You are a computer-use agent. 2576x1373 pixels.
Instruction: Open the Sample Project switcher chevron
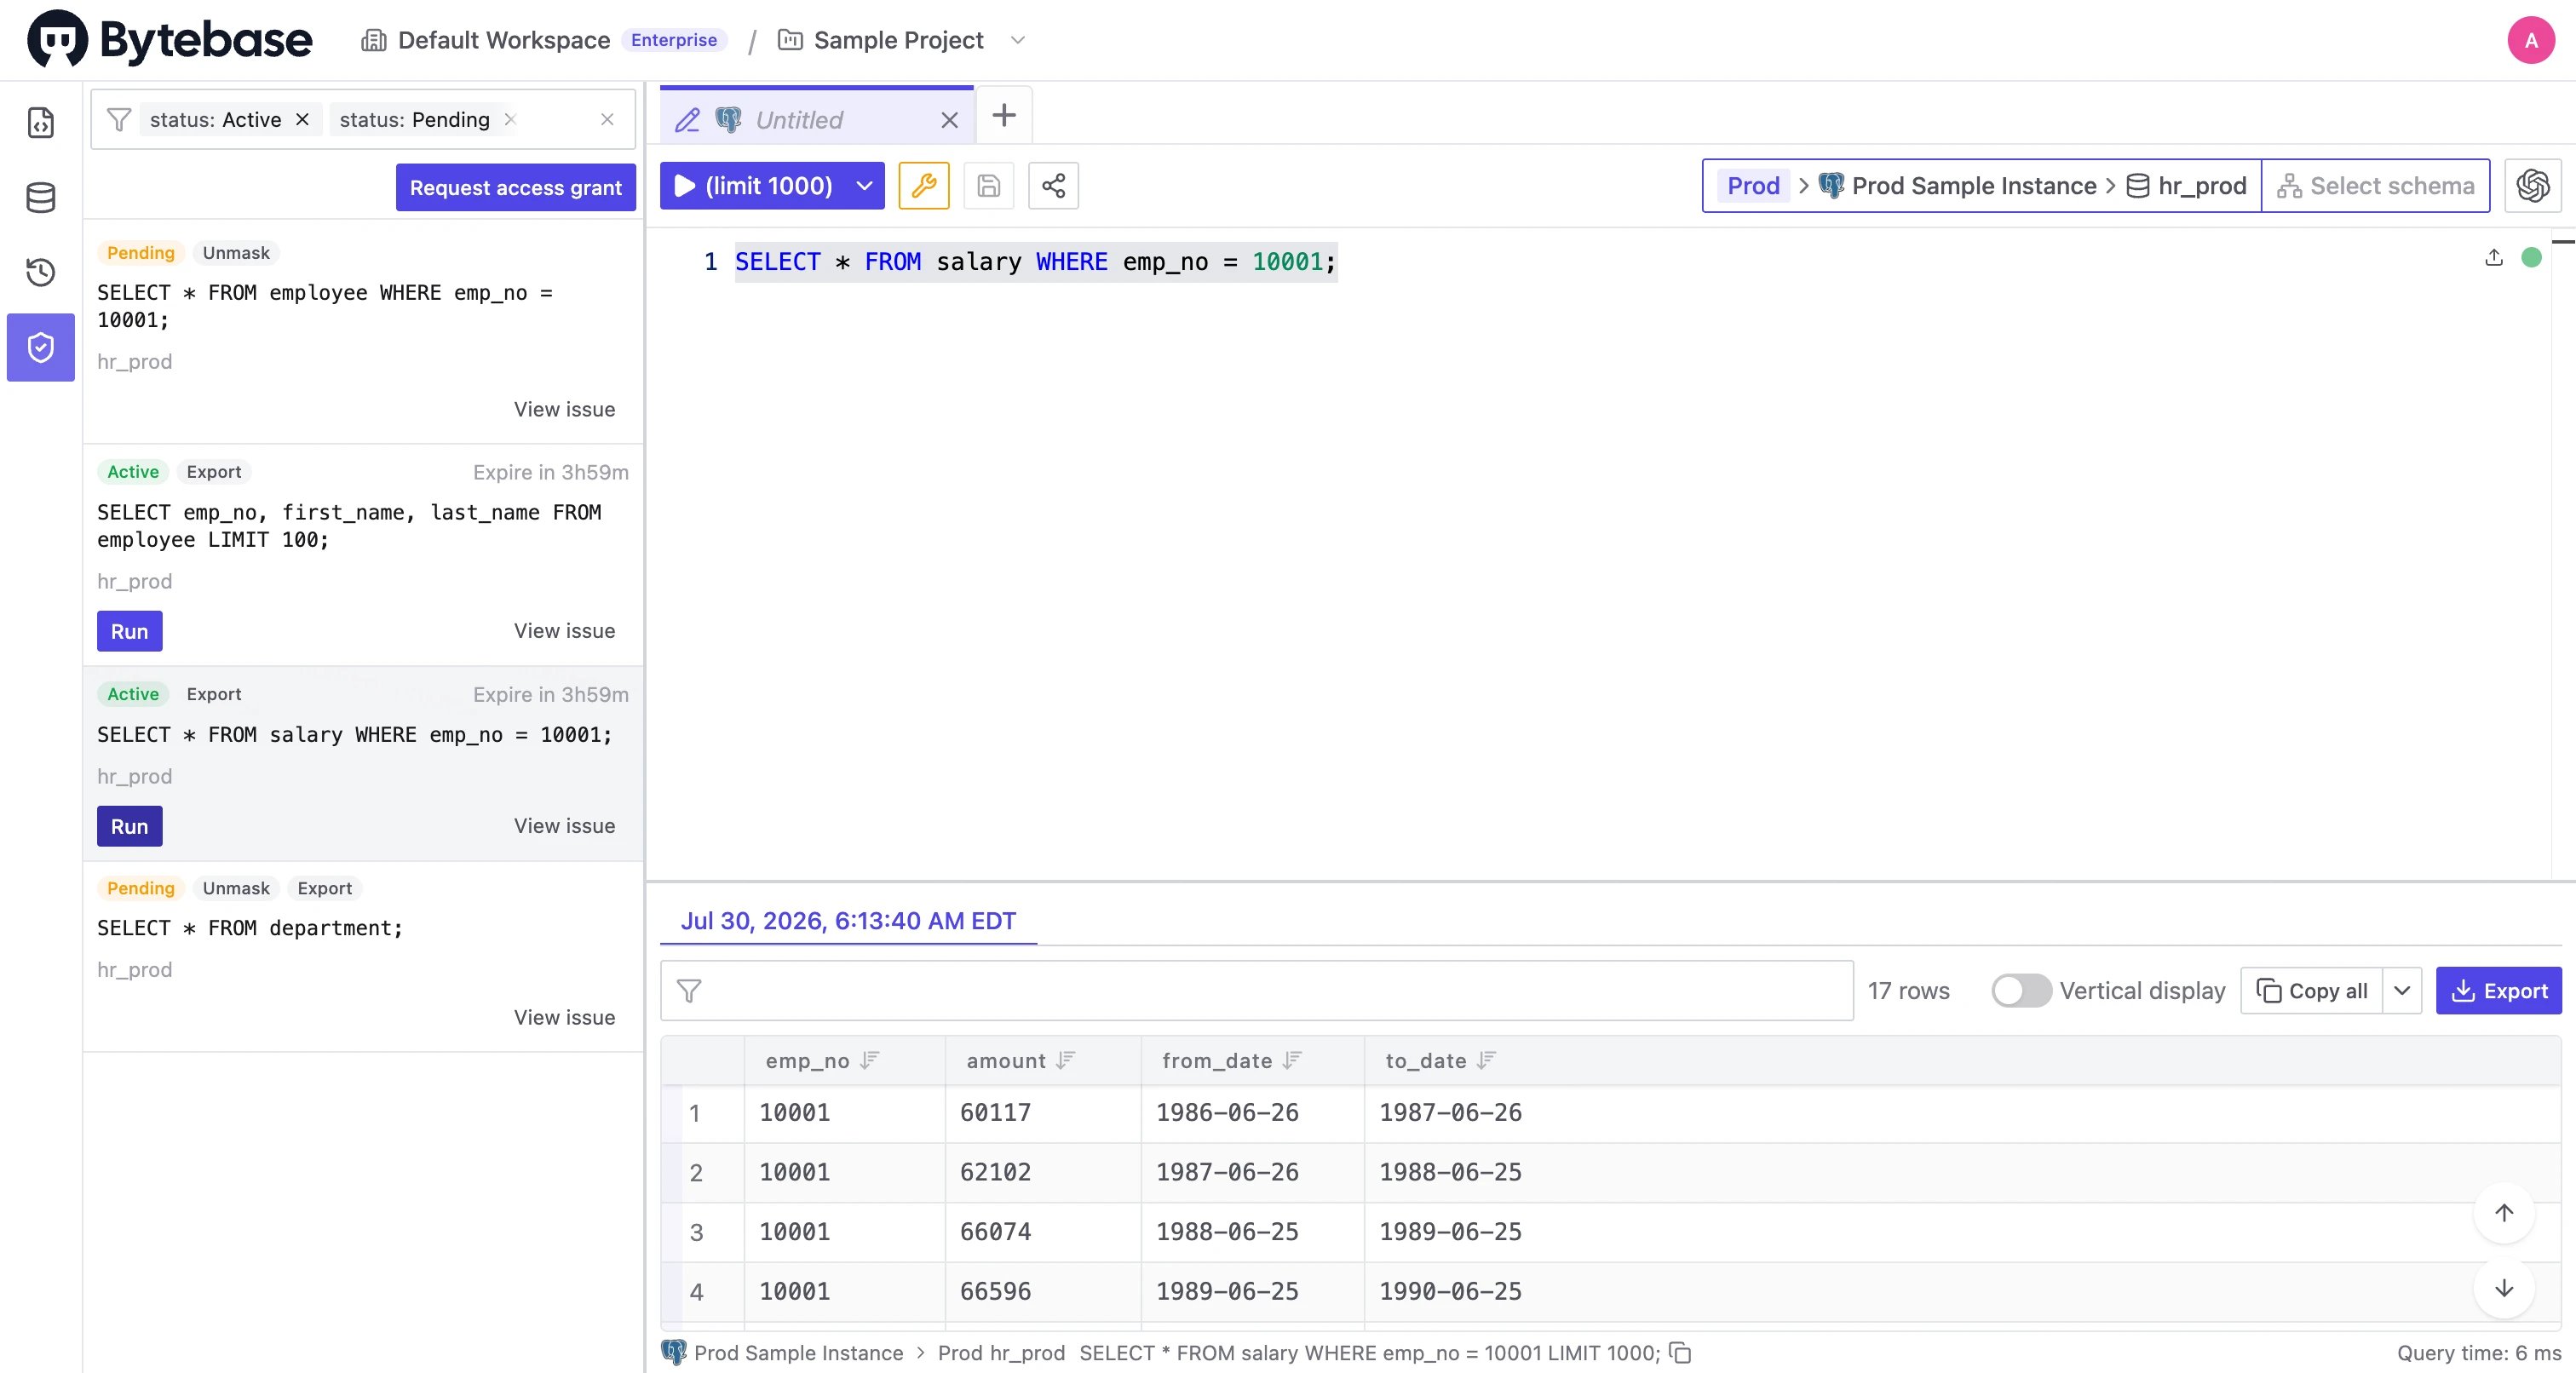click(1018, 40)
